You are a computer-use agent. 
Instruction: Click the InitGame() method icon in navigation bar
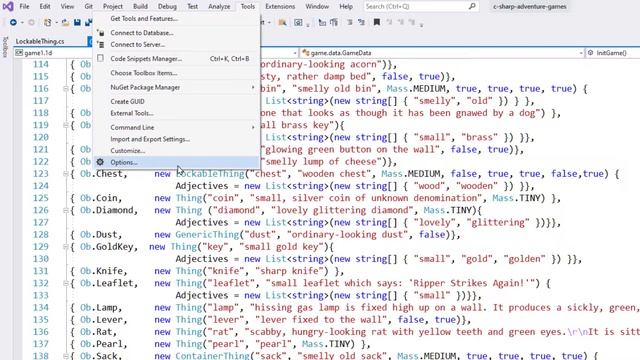(x=591, y=53)
